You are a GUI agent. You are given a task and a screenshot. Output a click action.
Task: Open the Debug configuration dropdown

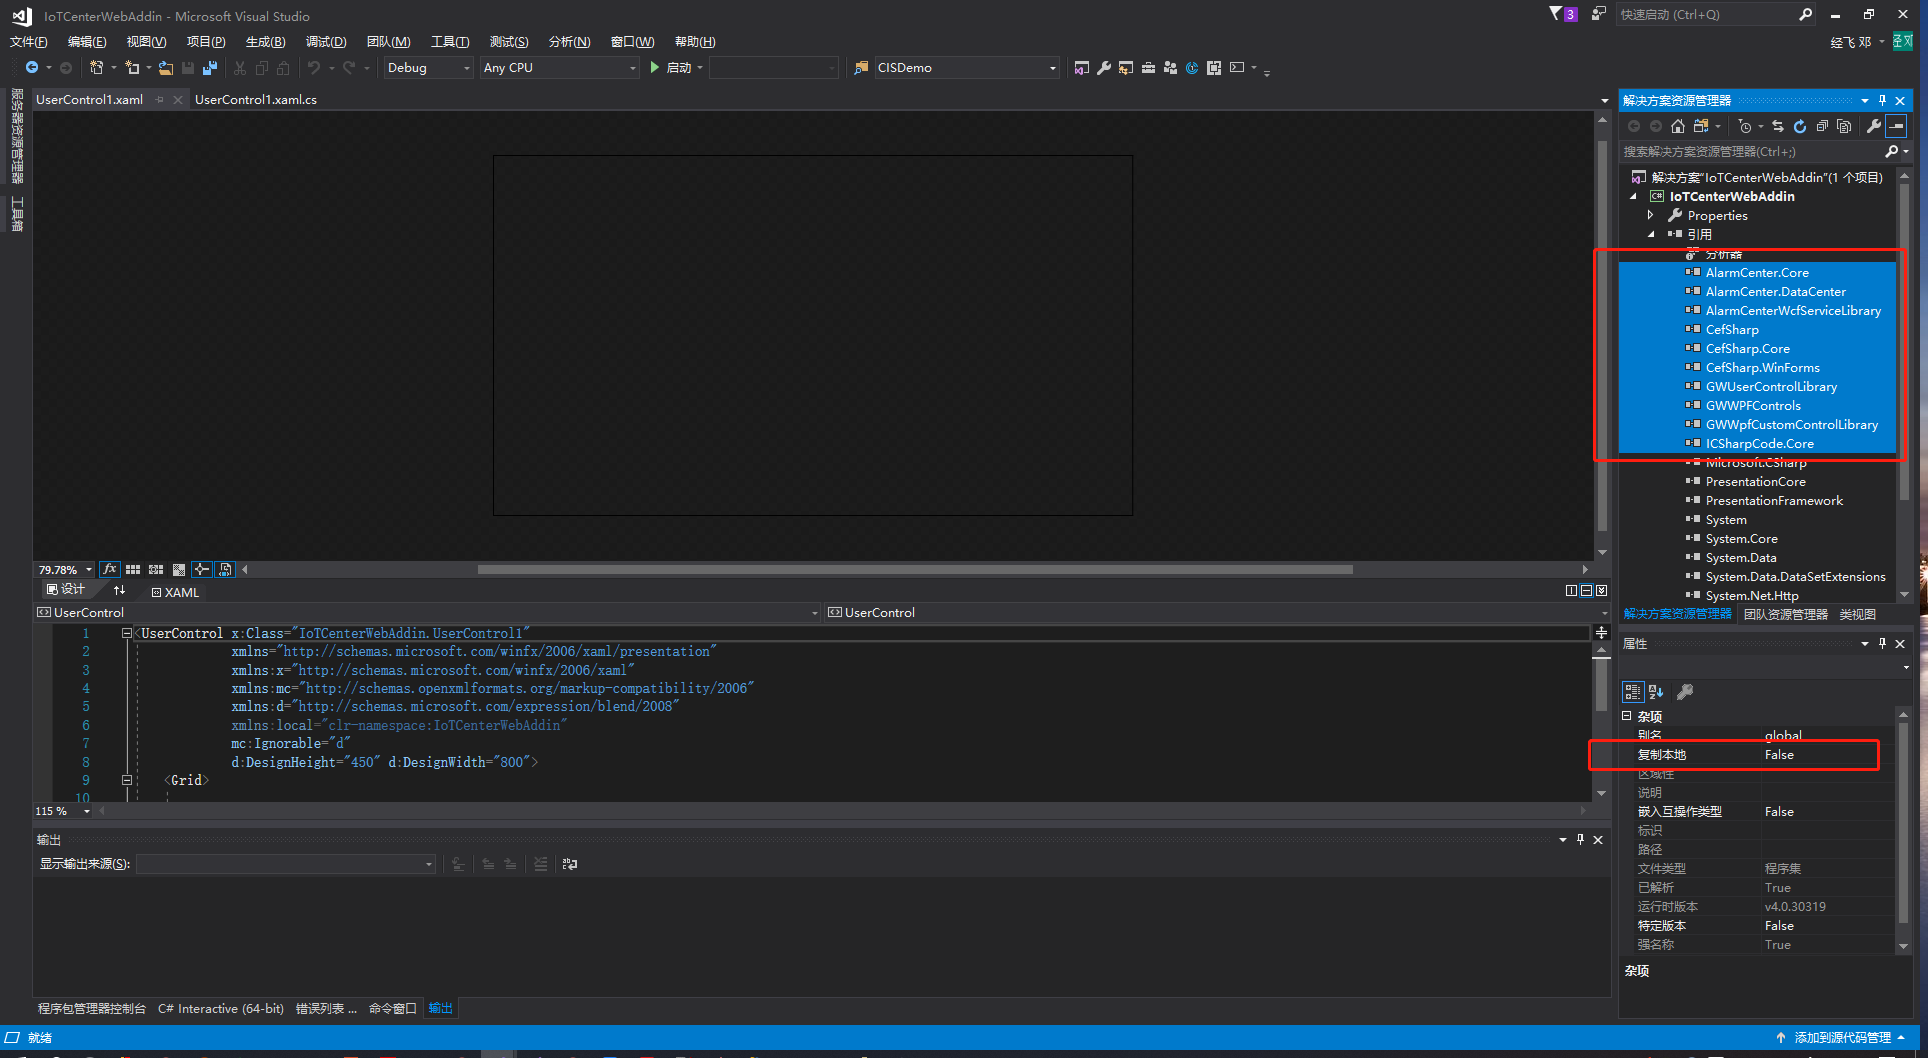[429, 68]
